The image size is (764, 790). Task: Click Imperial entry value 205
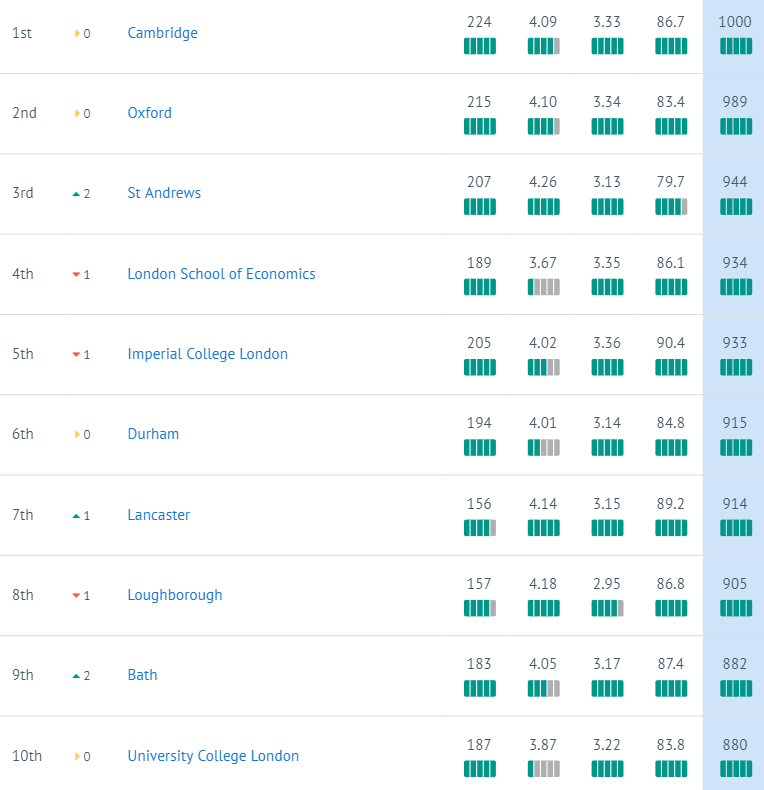479,343
